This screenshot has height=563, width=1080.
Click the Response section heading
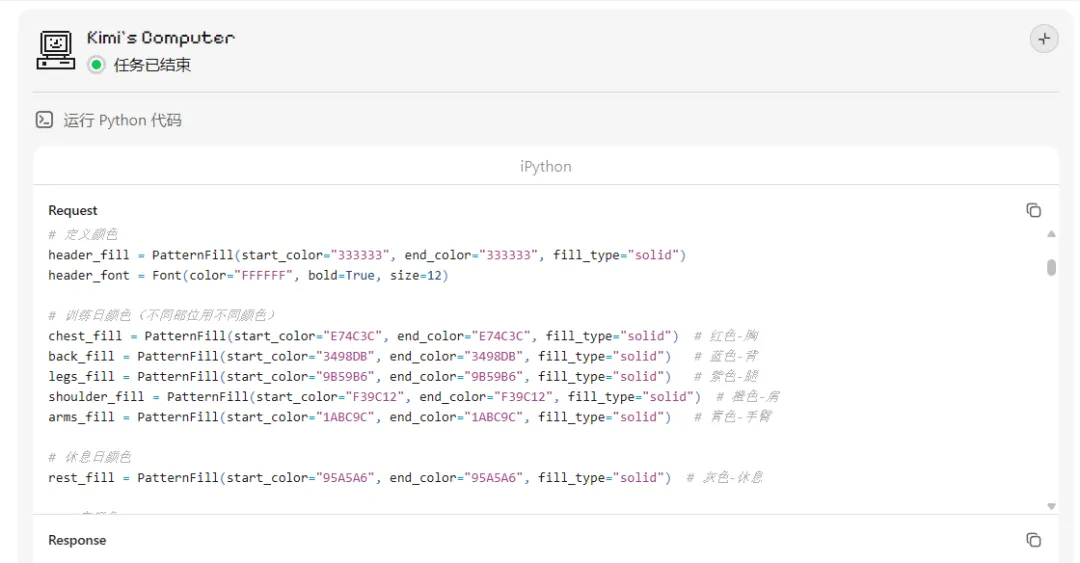pyautogui.click(x=77, y=540)
